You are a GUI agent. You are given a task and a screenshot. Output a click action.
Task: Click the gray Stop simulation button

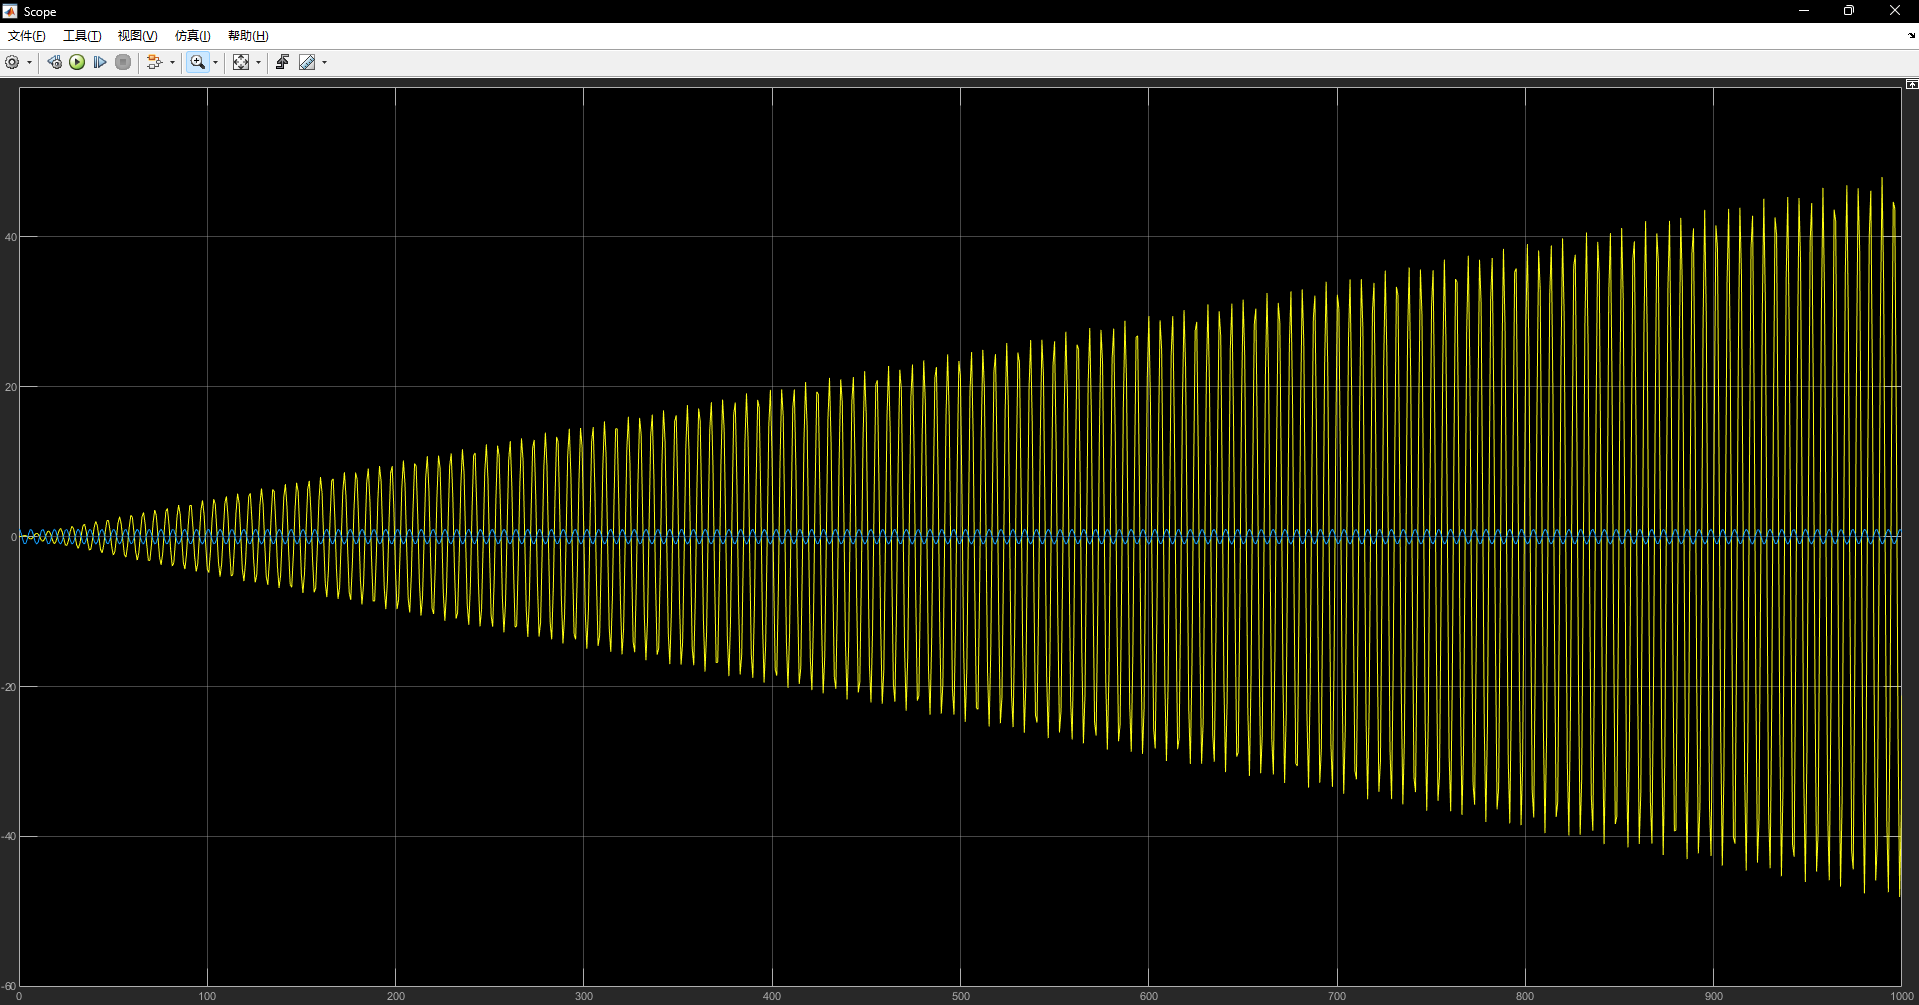point(123,62)
